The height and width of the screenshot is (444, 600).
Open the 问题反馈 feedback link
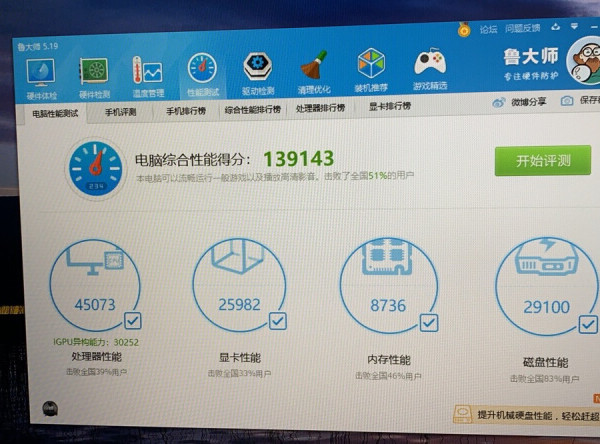522,28
